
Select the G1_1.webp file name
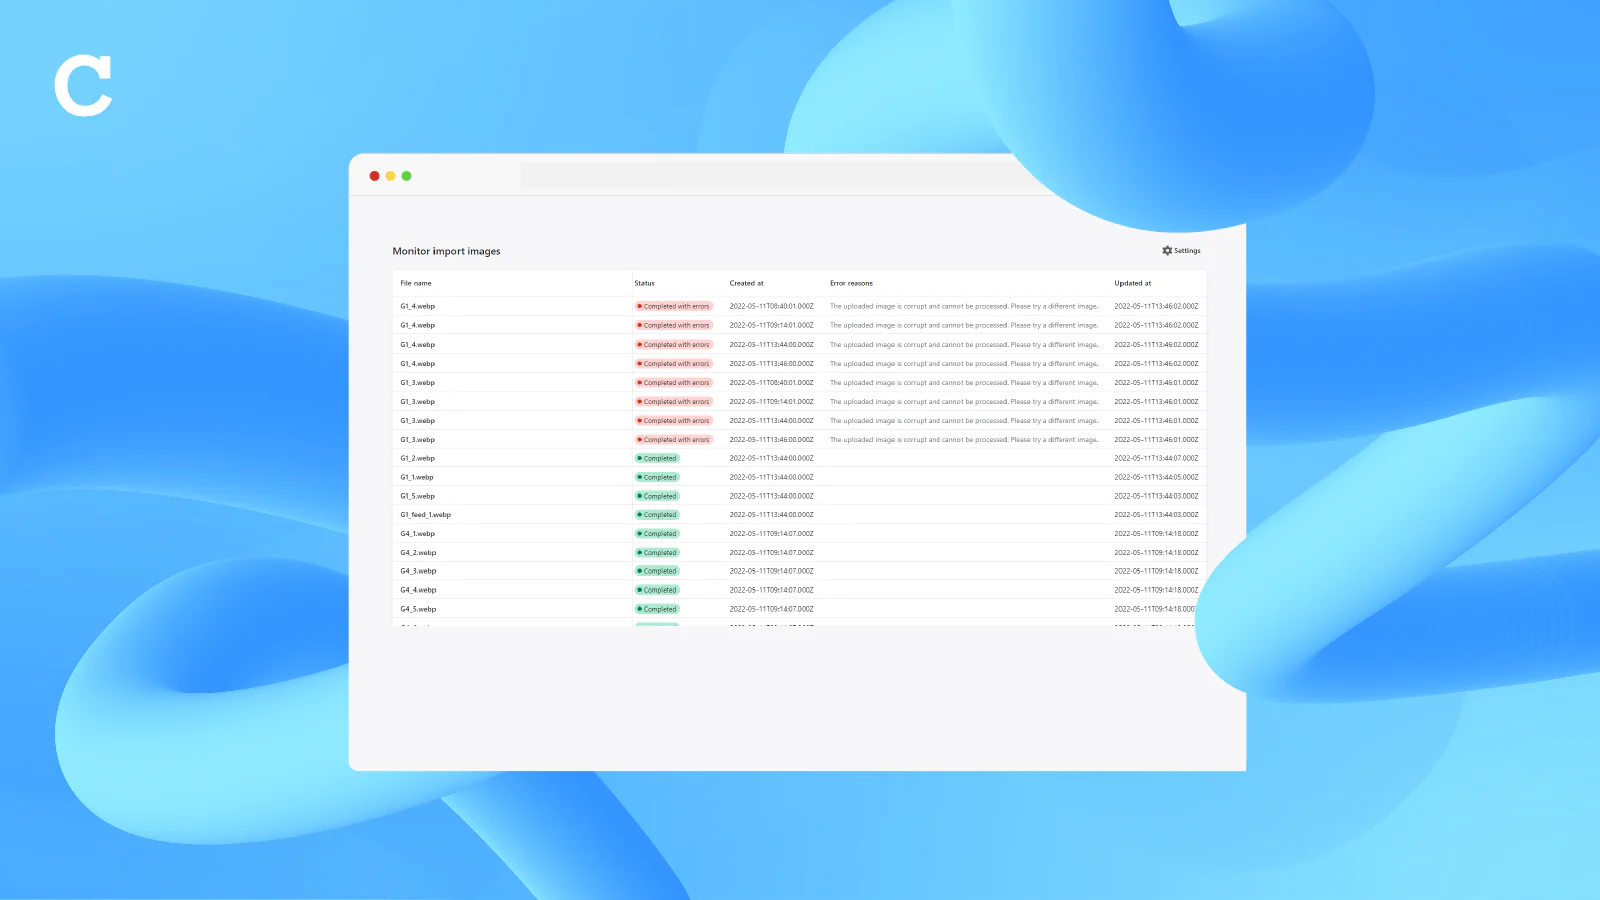click(x=417, y=477)
